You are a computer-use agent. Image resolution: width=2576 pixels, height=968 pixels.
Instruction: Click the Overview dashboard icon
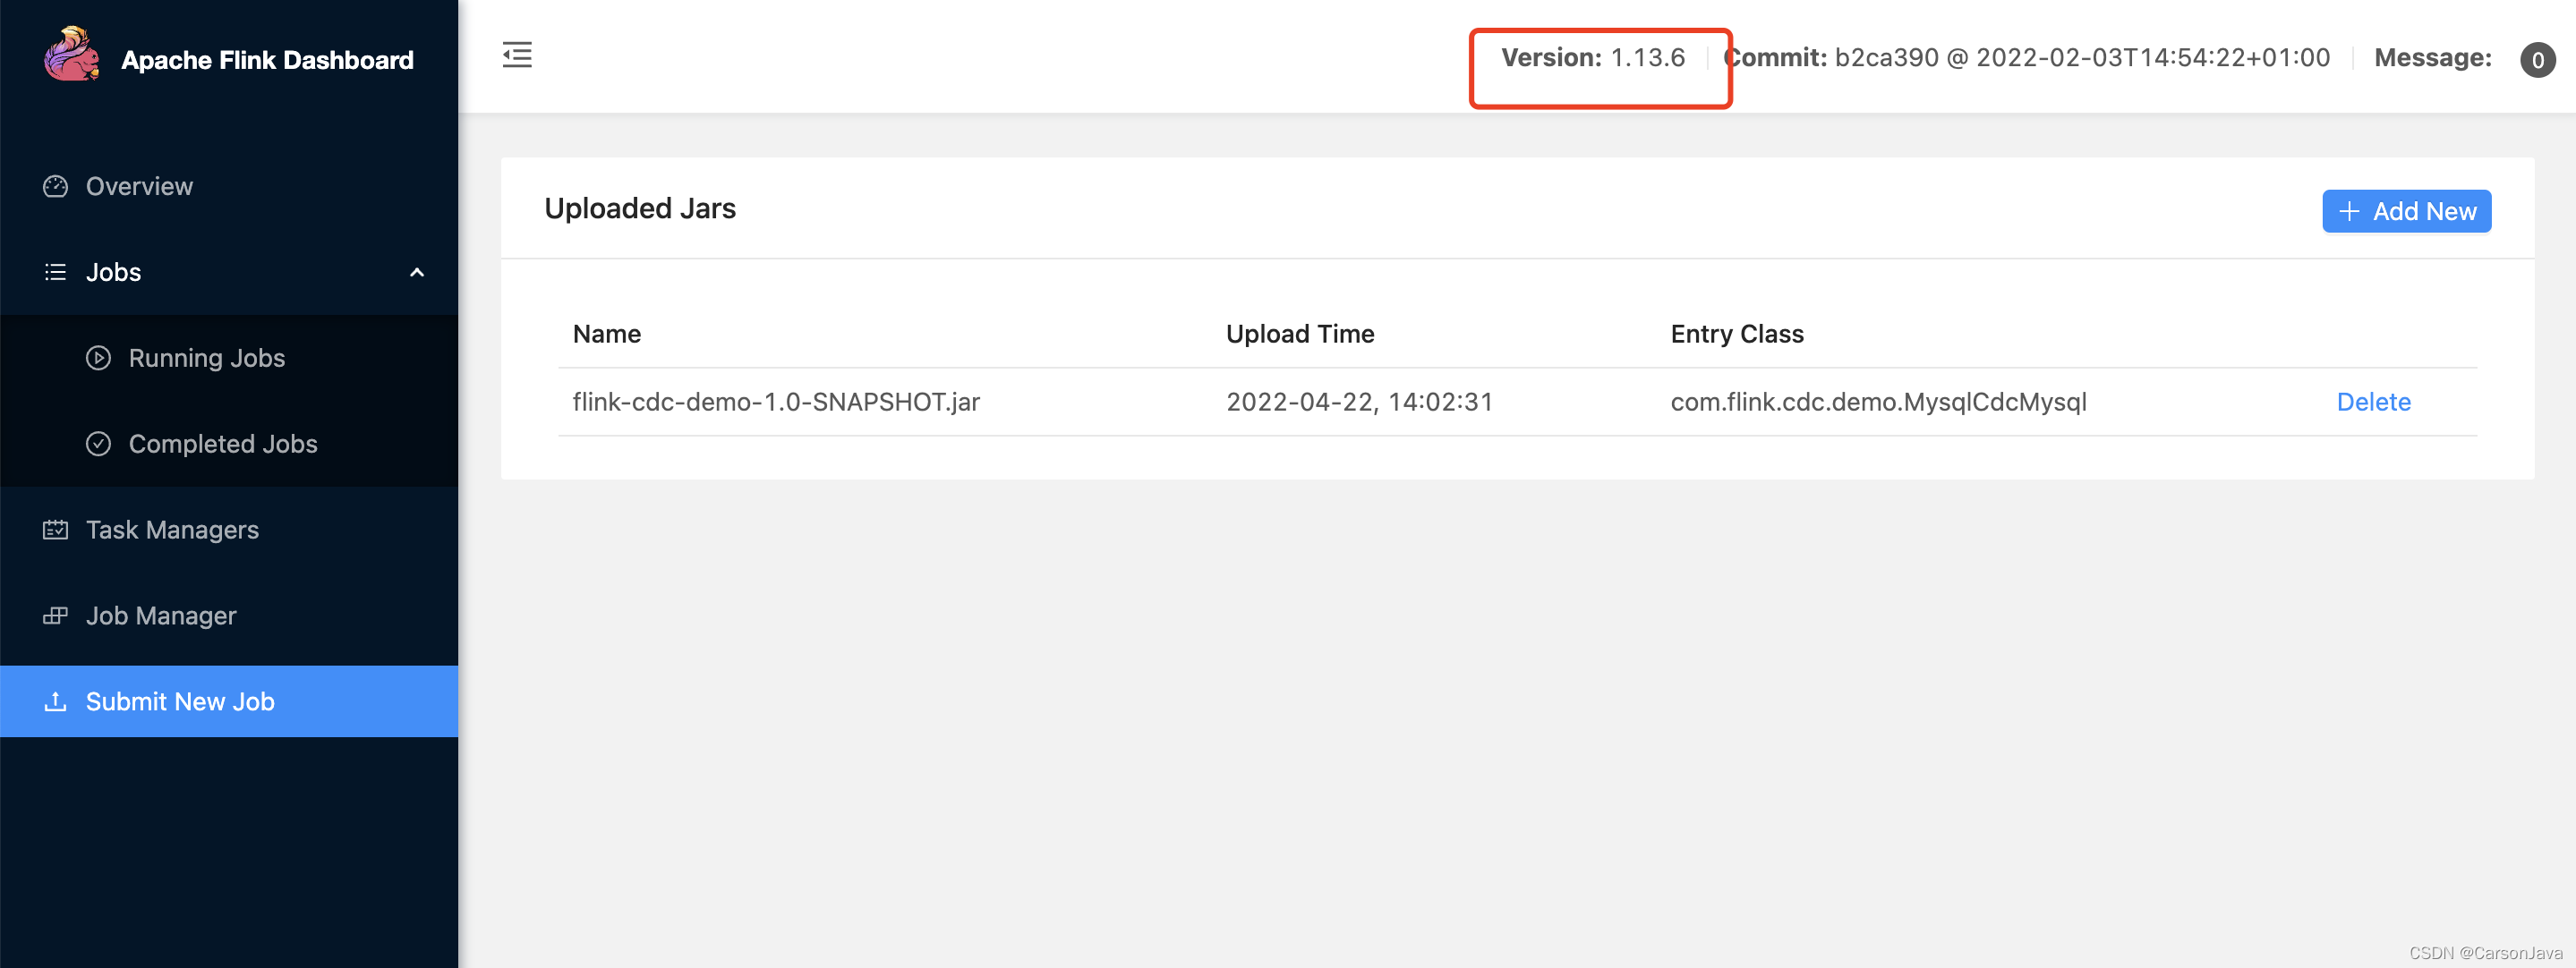55,187
